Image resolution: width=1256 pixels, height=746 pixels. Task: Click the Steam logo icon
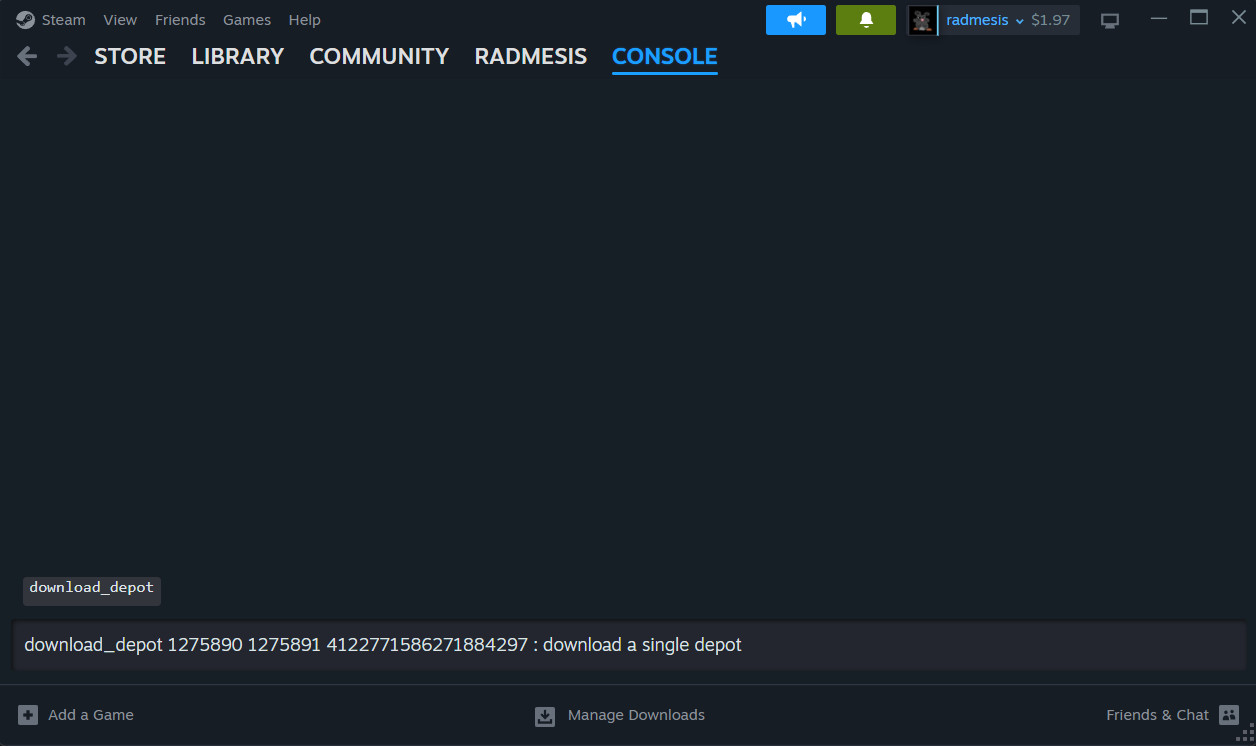(x=25, y=20)
